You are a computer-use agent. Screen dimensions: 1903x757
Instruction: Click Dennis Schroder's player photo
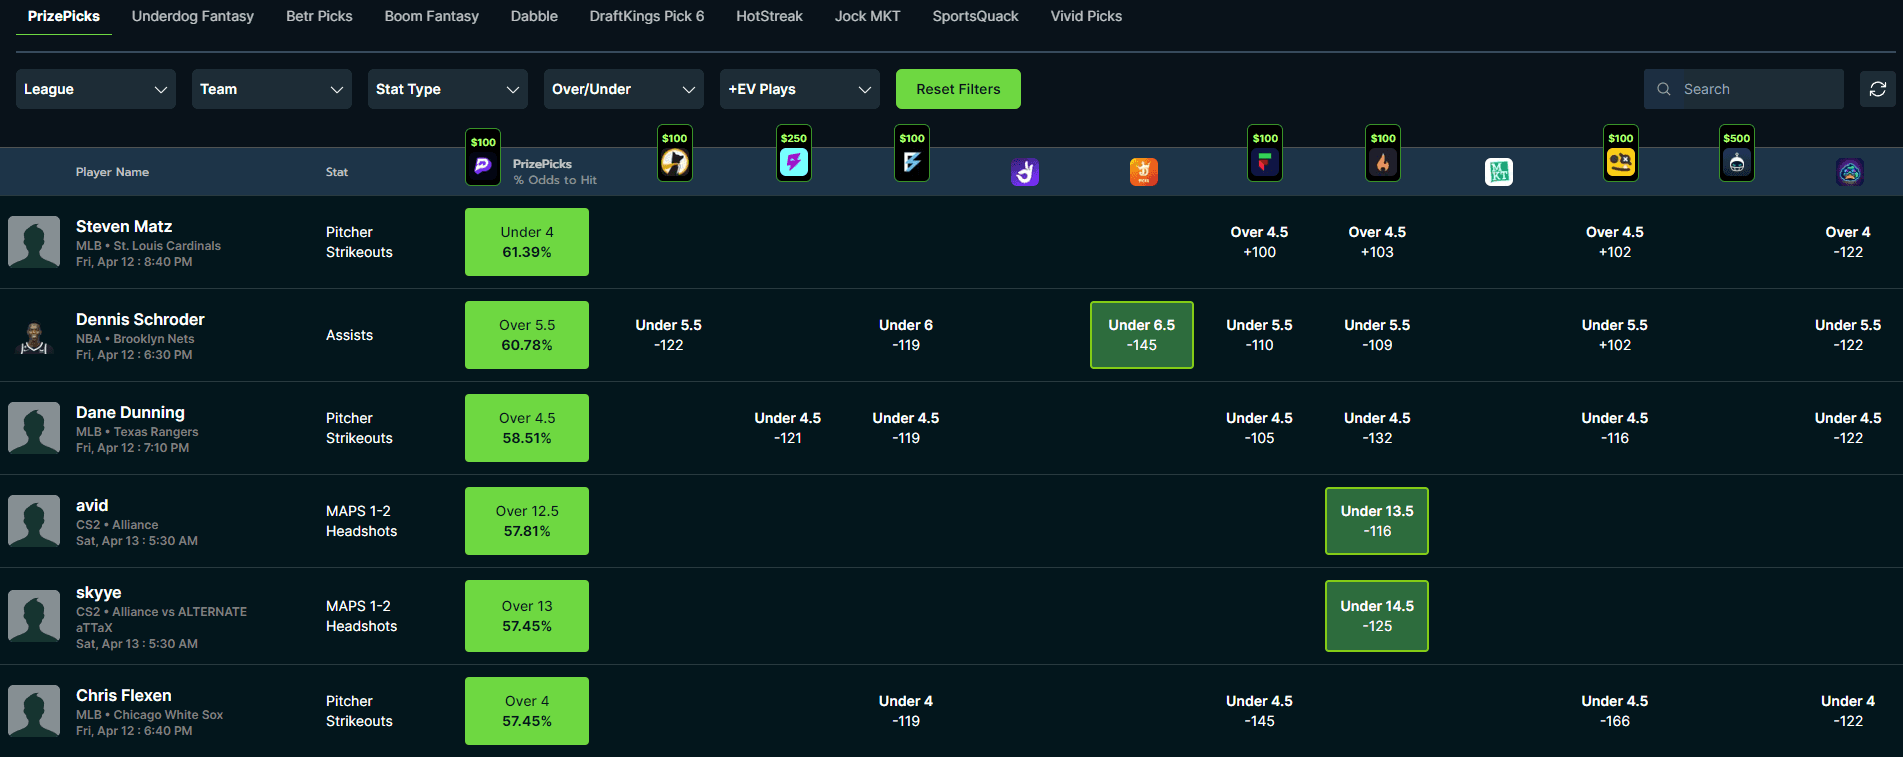point(34,336)
